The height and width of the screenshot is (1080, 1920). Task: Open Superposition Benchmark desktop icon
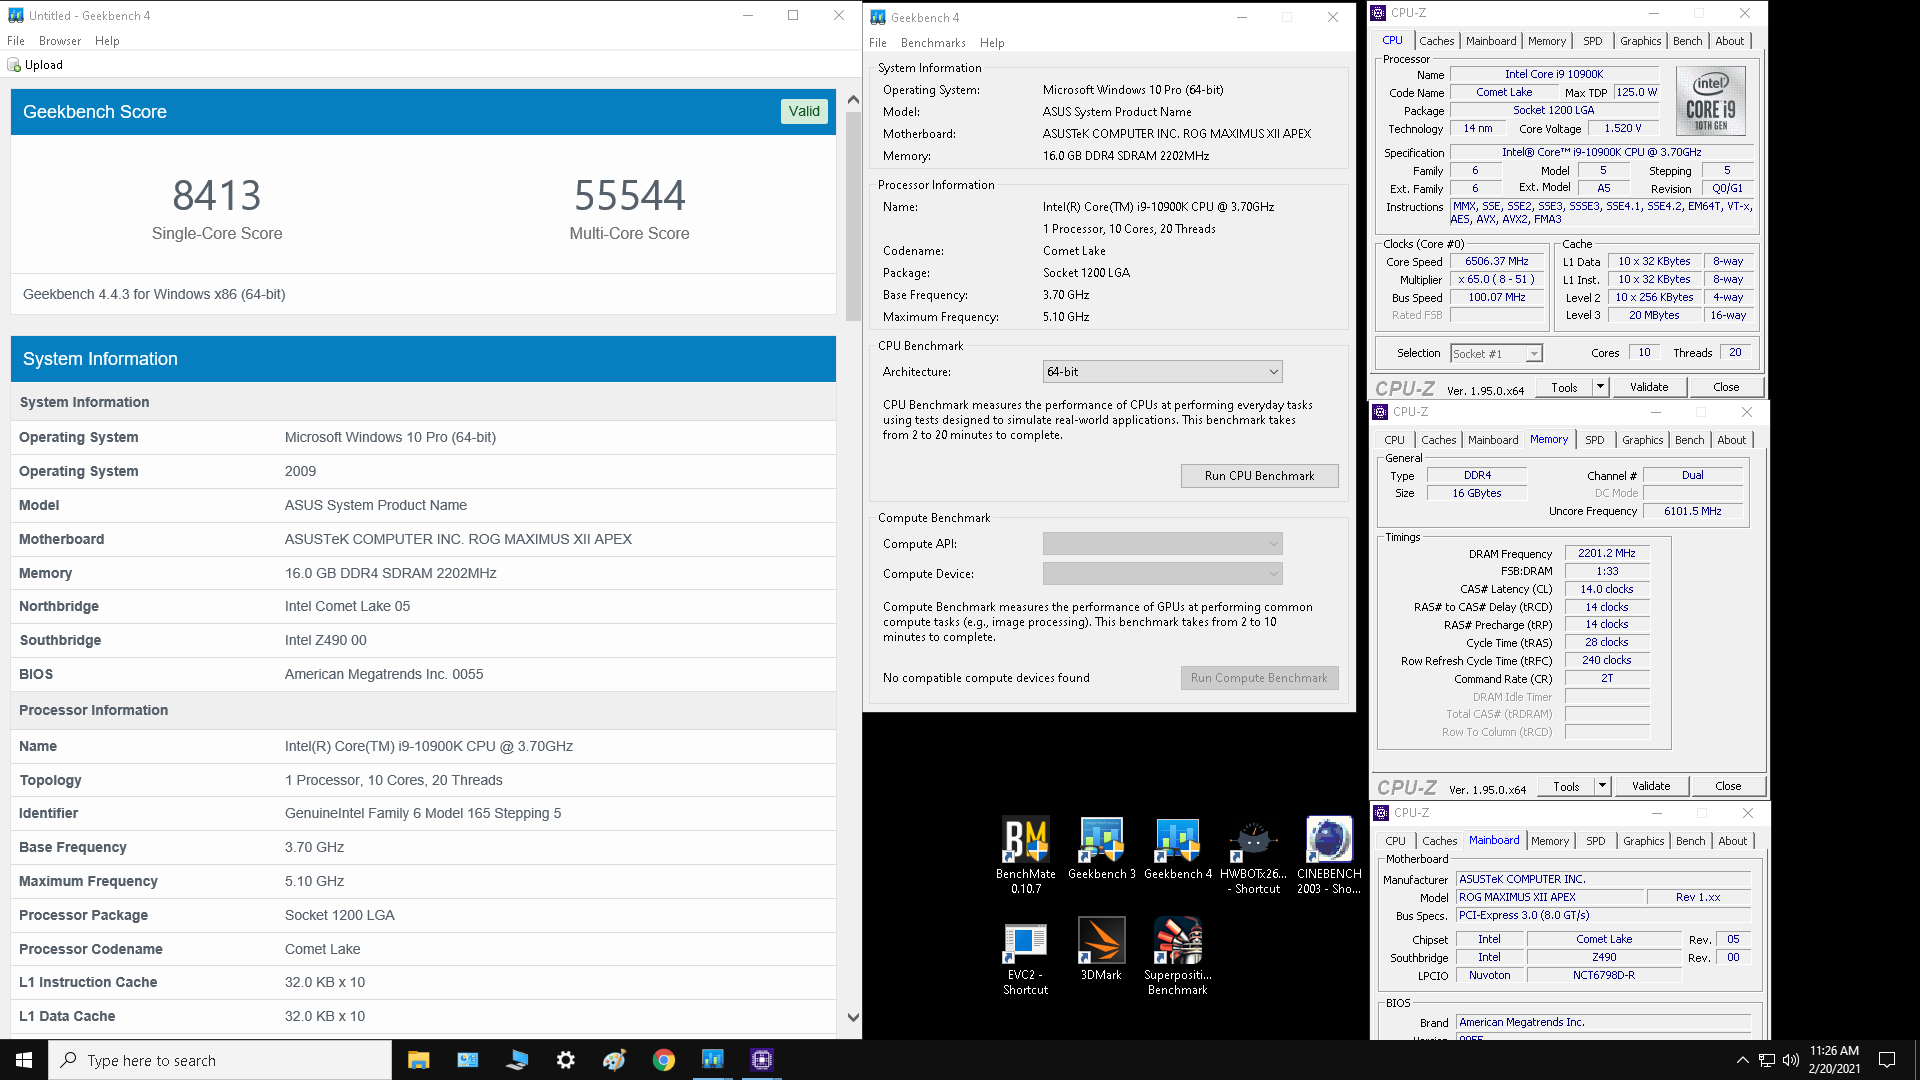(1177, 957)
